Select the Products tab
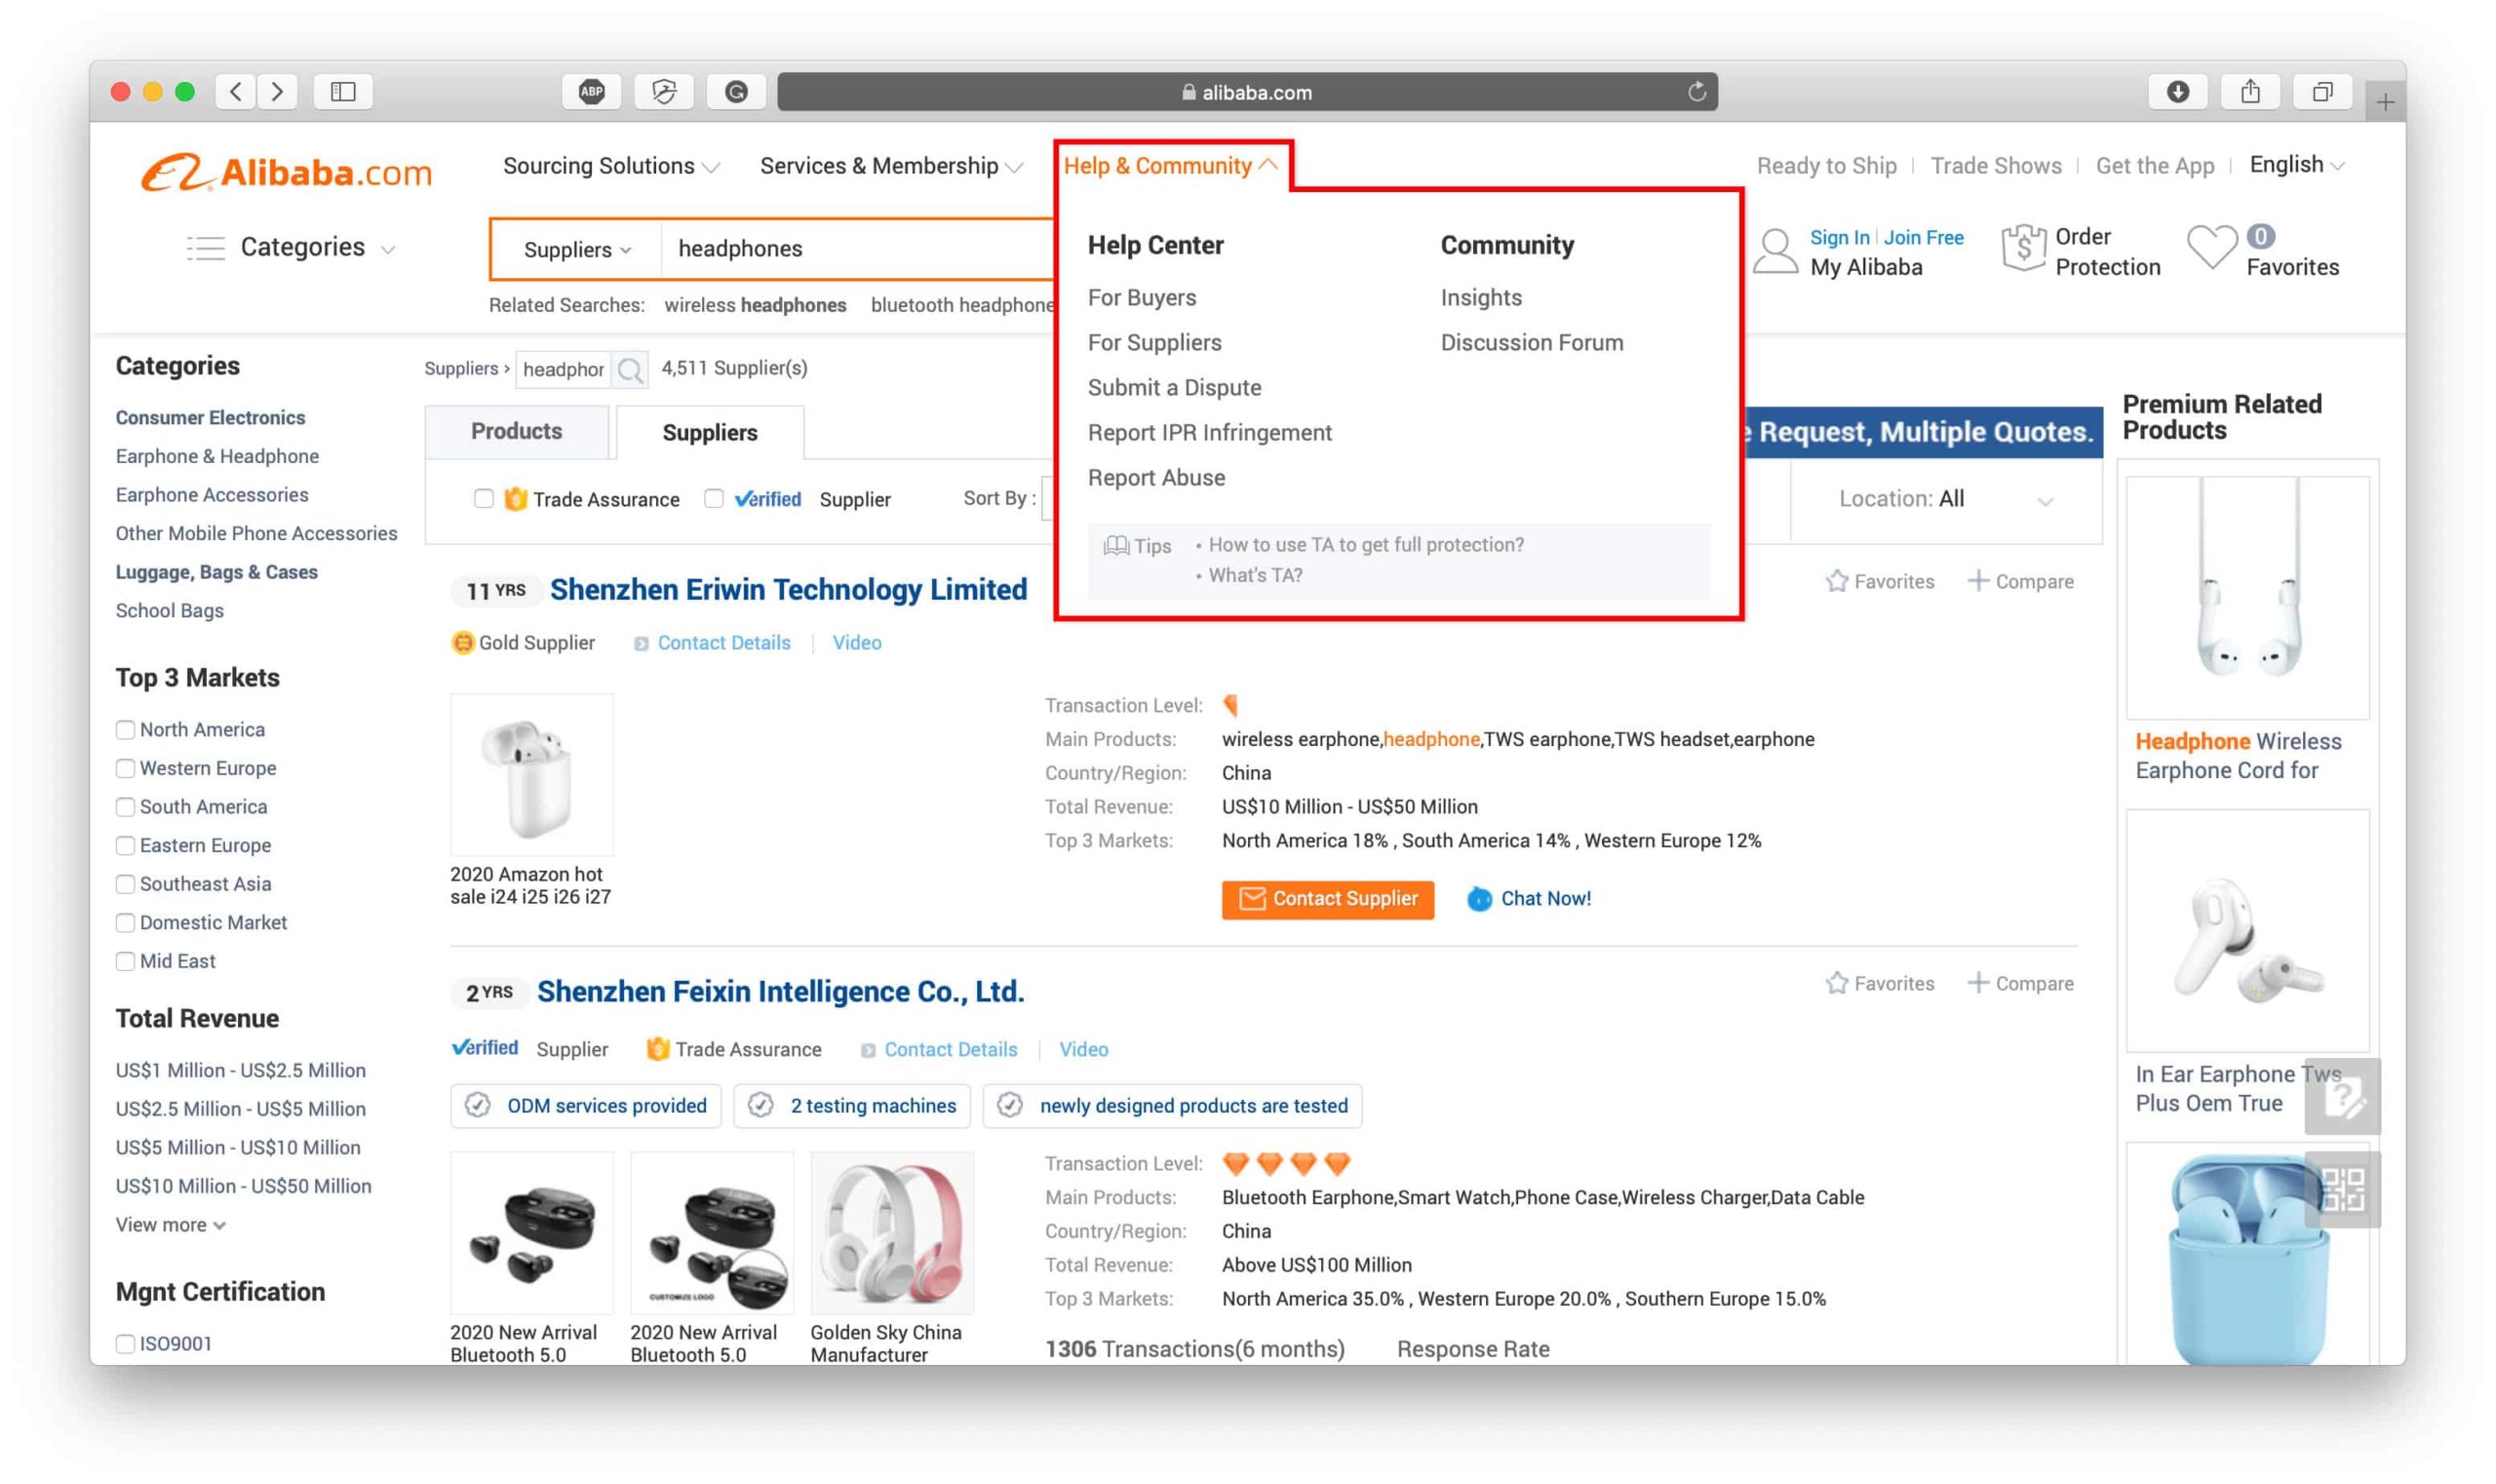The image size is (2496, 1484). click(520, 431)
